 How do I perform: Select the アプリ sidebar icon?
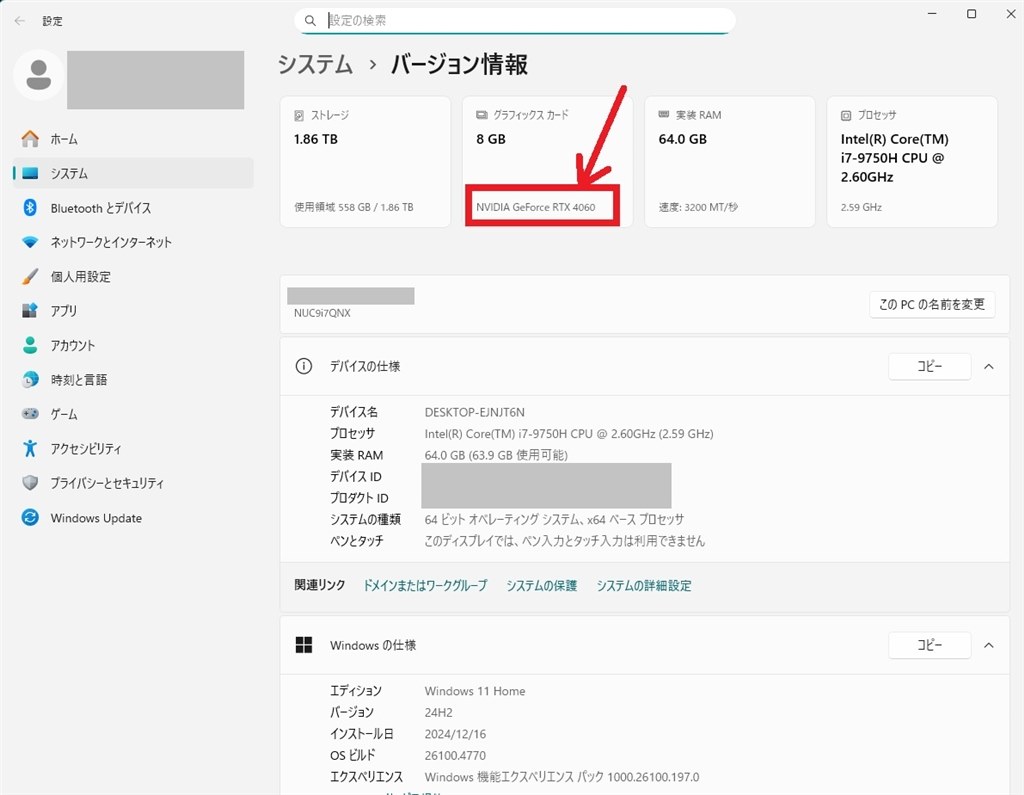point(32,310)
